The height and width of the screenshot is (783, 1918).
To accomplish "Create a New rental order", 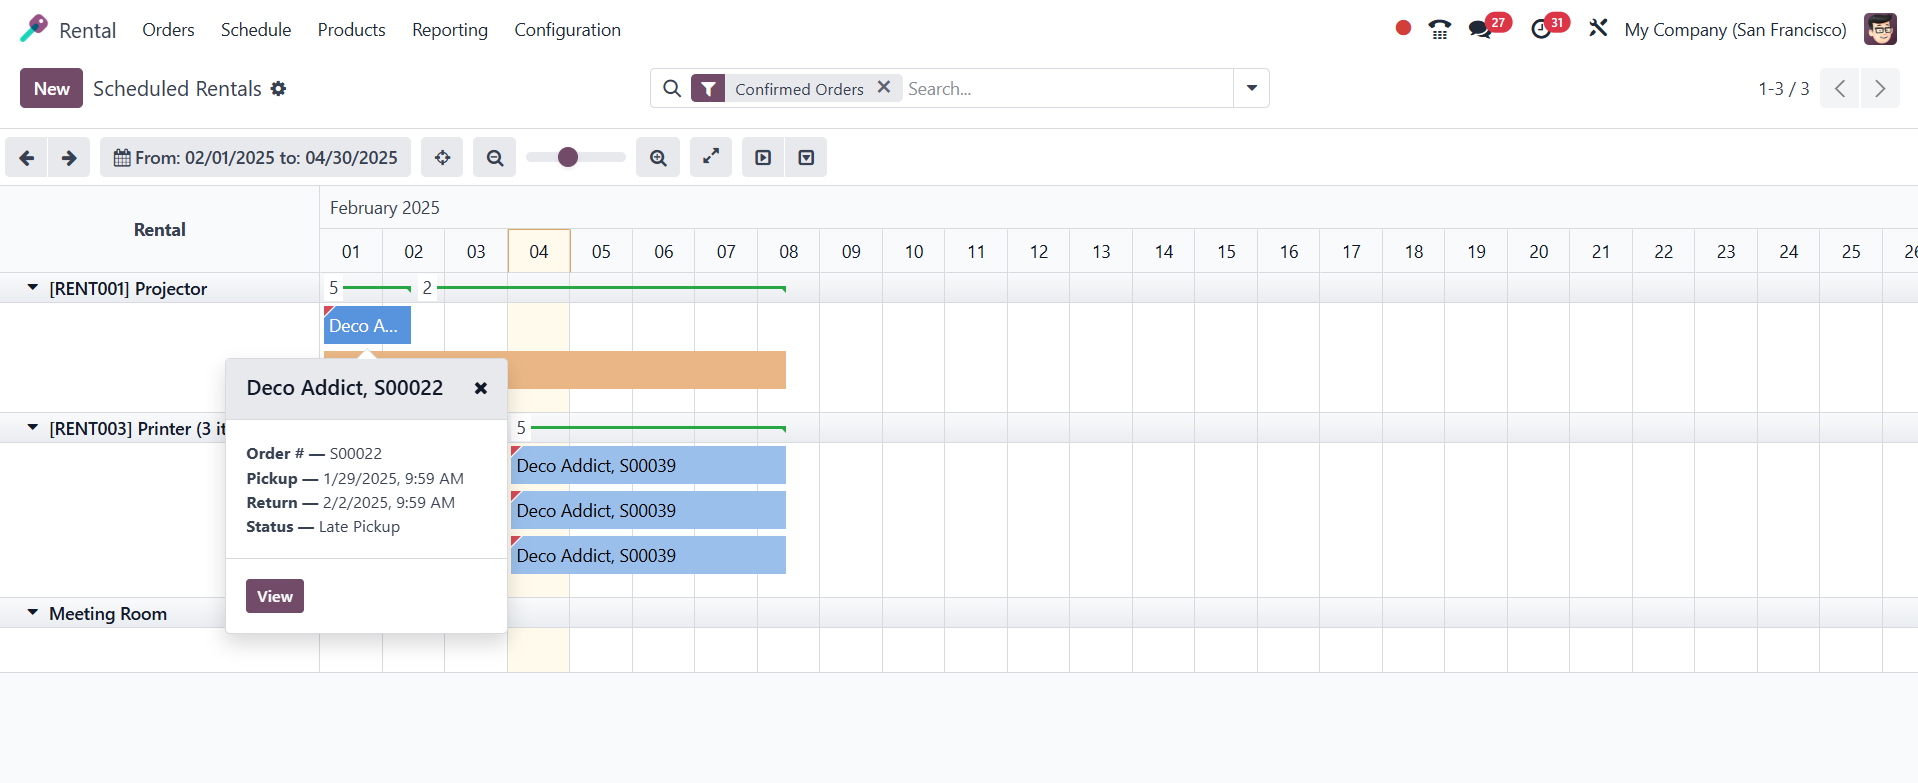I will click(51, 88).
